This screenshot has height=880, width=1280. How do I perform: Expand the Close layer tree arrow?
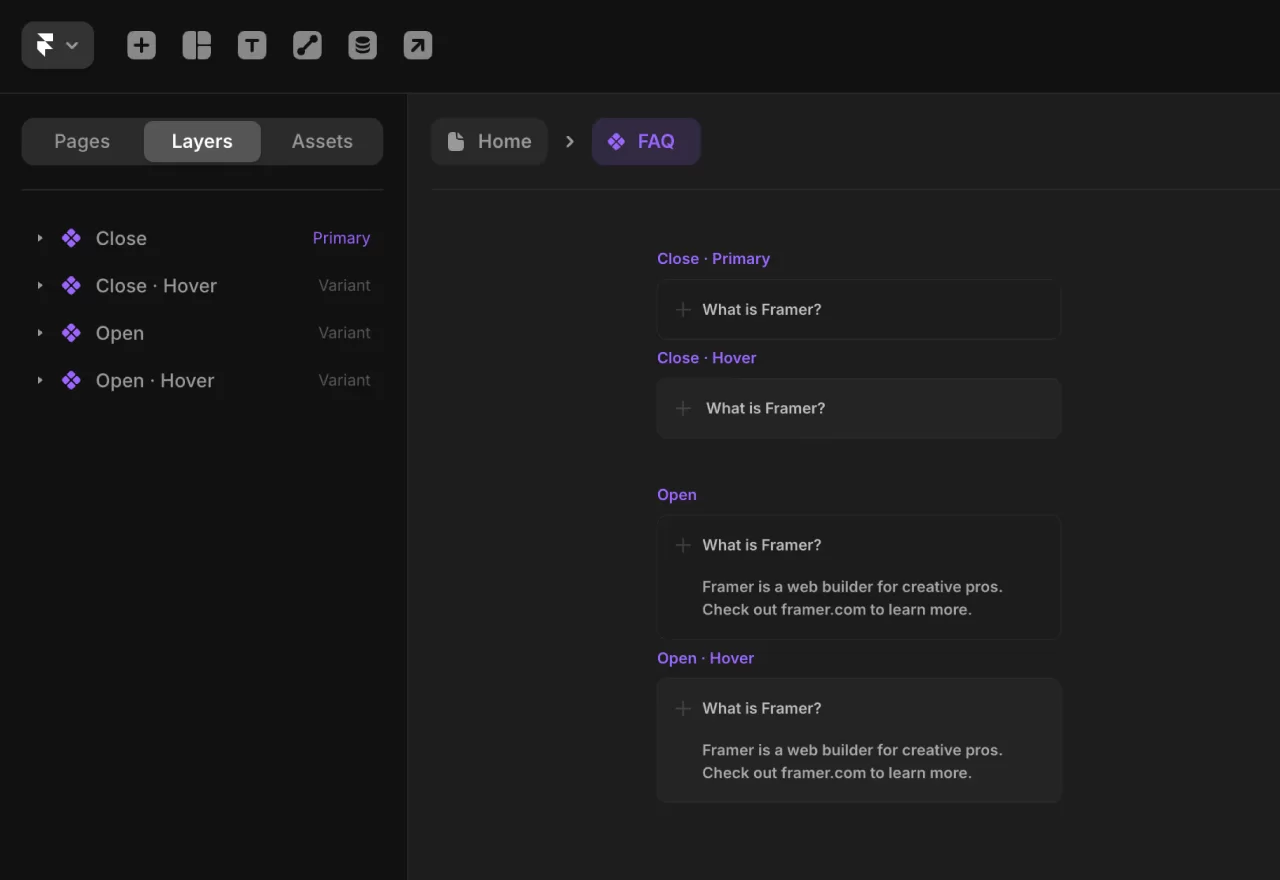coord(40,238)
